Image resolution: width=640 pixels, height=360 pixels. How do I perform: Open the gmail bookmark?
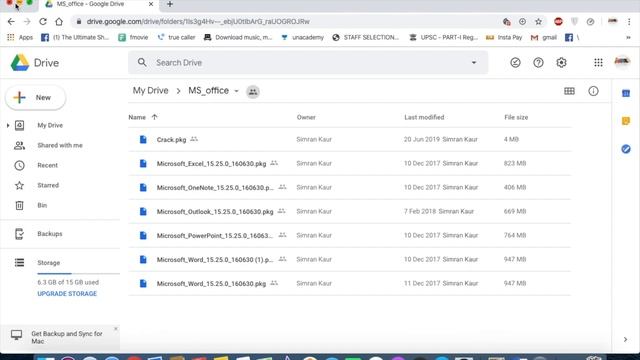click(544, 38)
